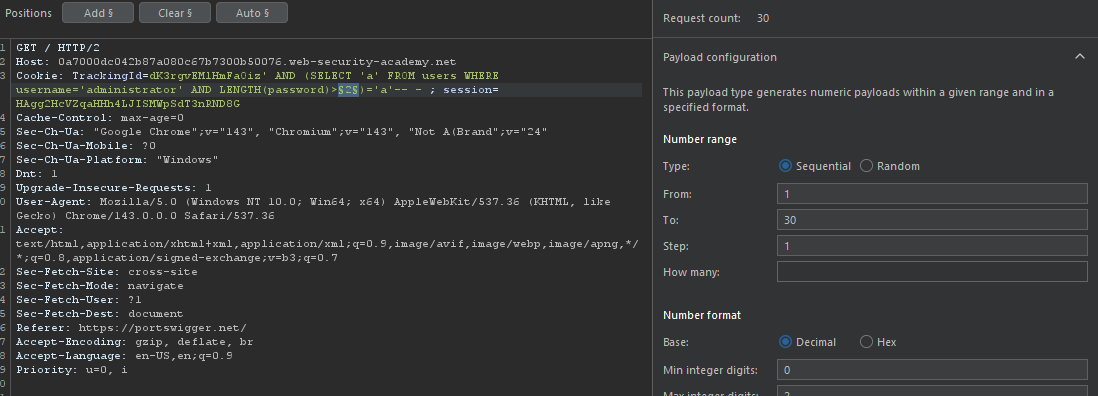Click the Number range heading

tap(700, 139)
